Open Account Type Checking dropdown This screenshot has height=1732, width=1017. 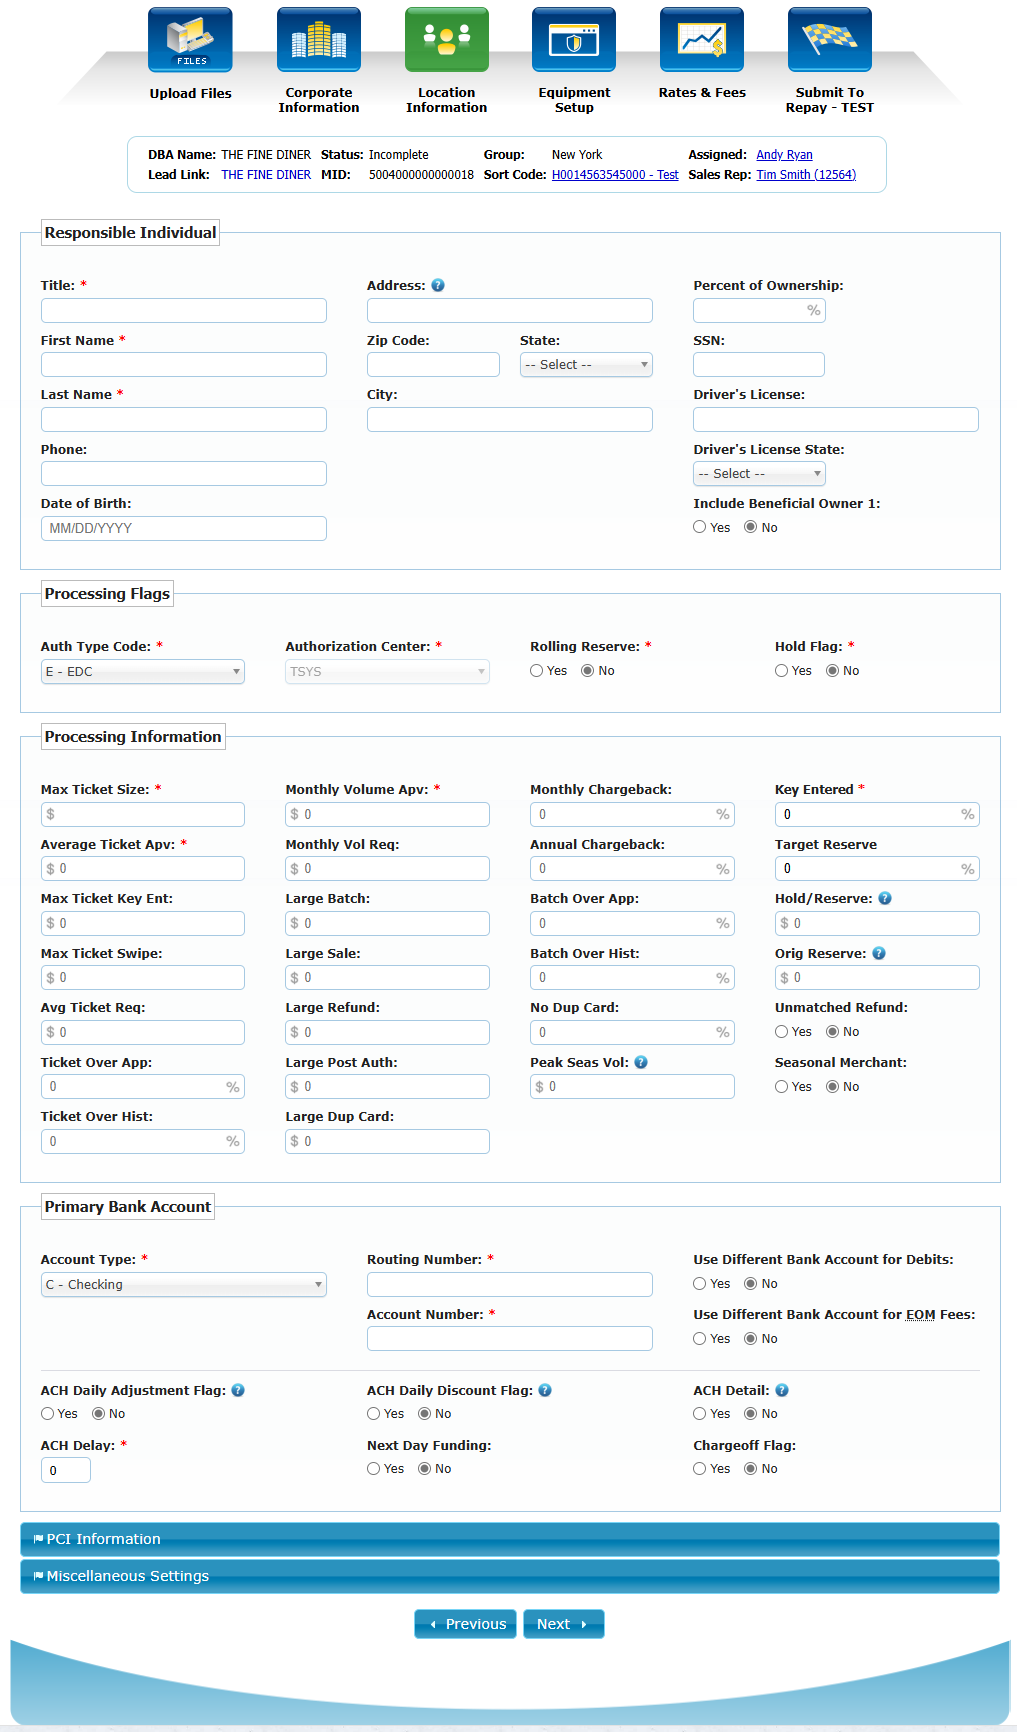tap(184, 1285)
